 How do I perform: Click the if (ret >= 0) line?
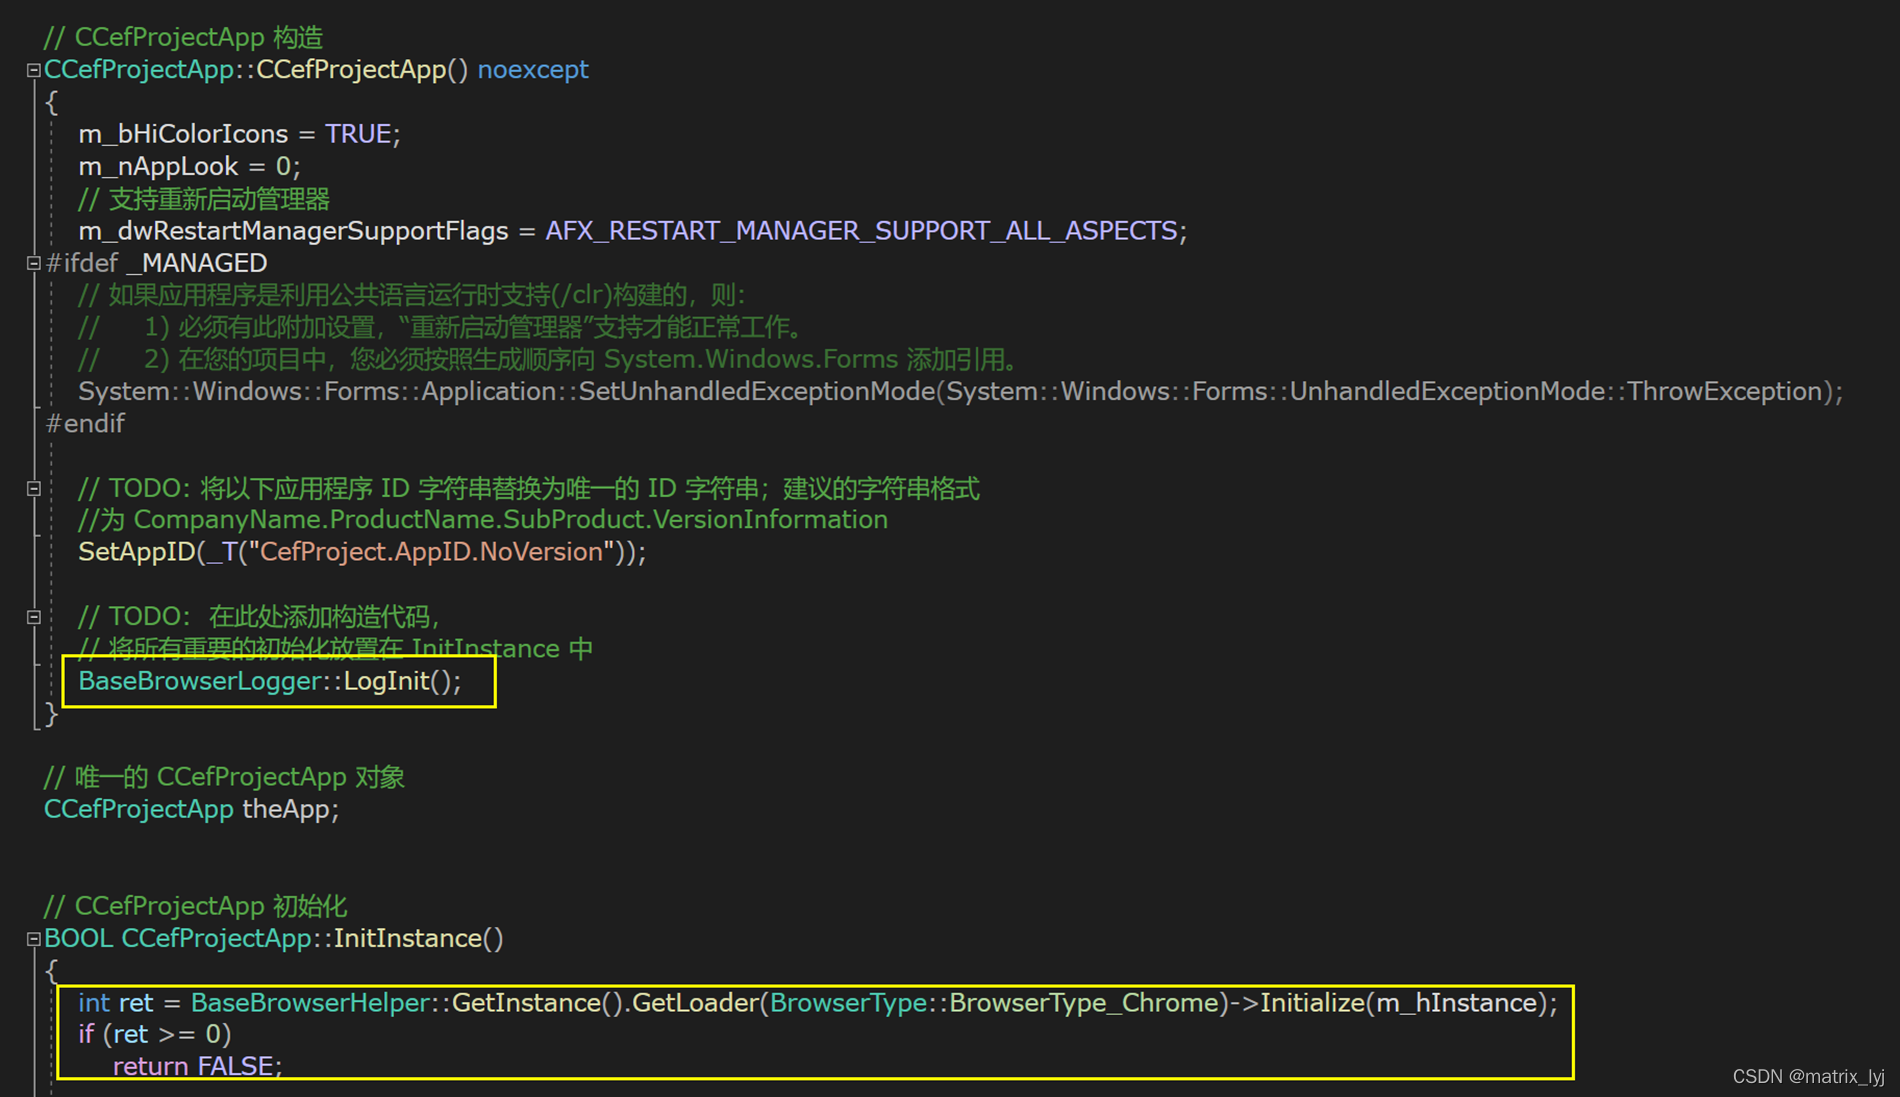154,1034
